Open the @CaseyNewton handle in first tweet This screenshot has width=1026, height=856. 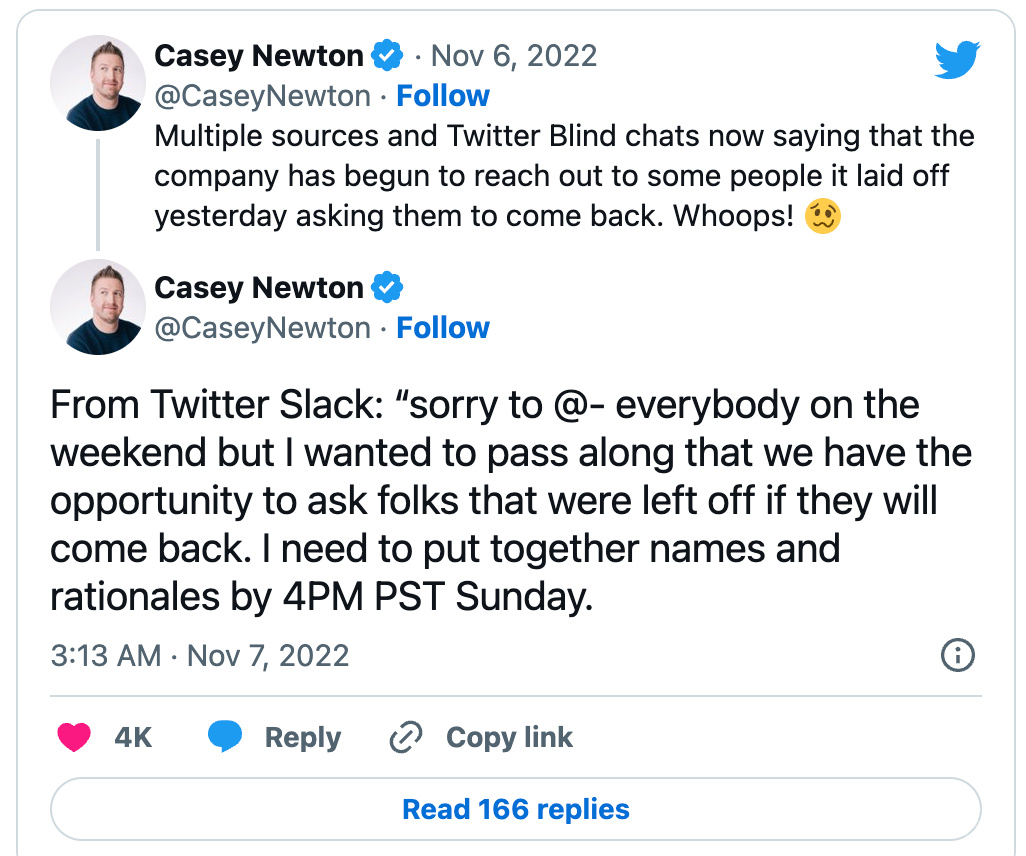coord(262,96)
